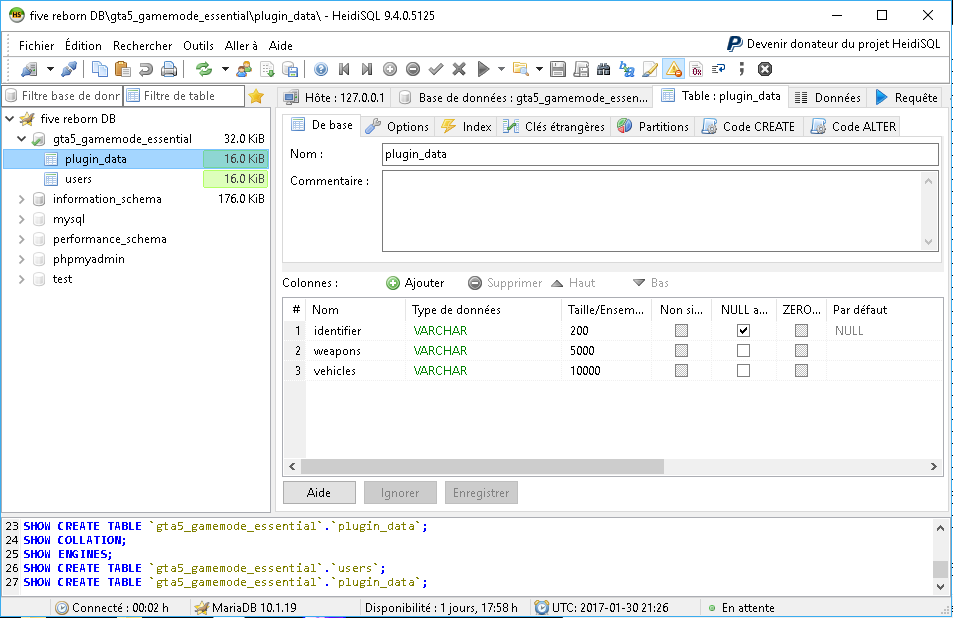Click the Replace text icon
Image resolution: width=953 pixels, height=618 pixels.
[x=627, y=69]
